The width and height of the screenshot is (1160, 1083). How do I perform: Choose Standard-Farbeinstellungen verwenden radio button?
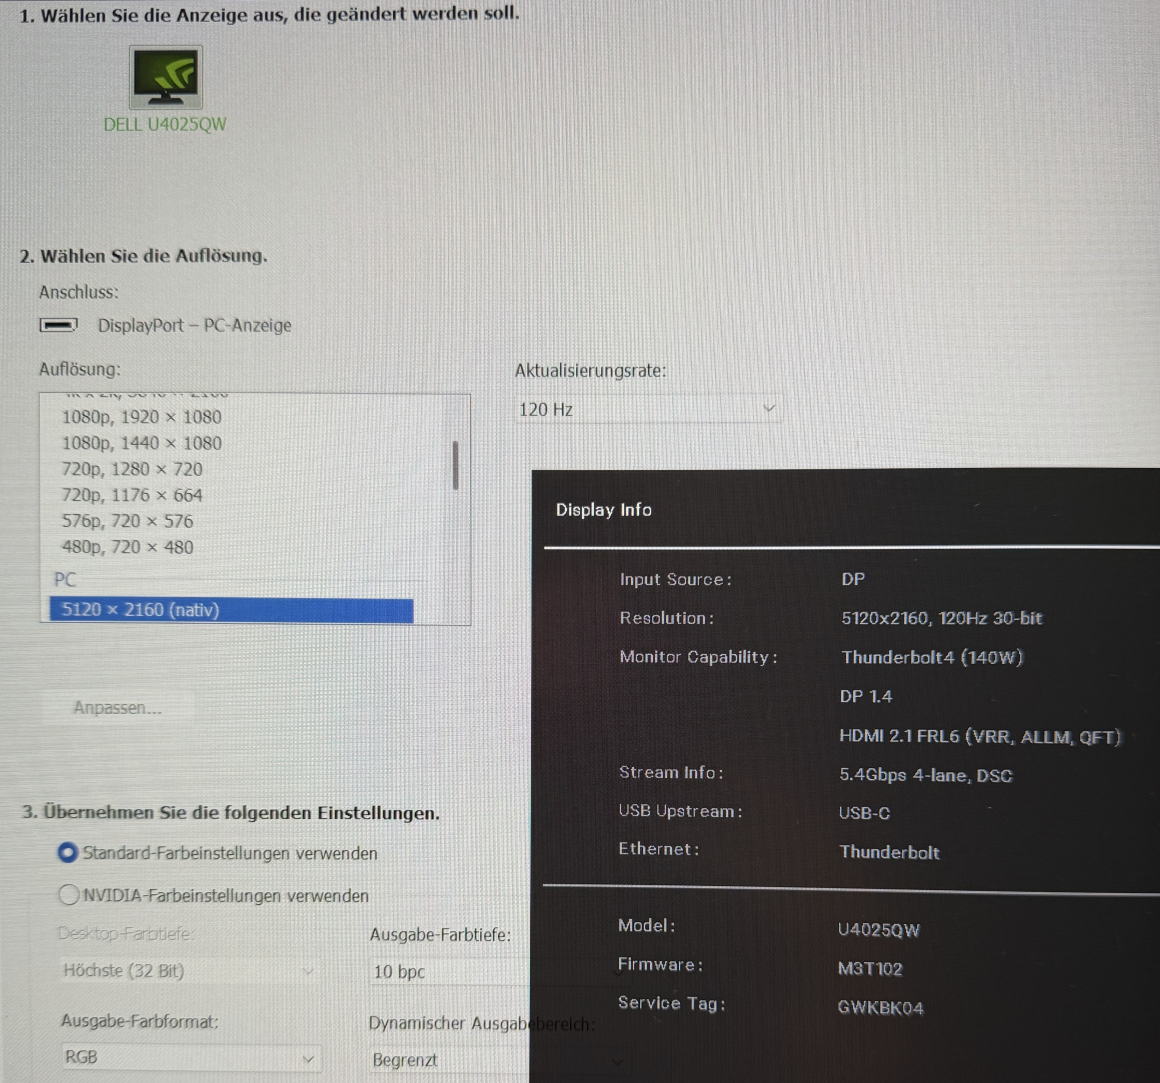tap(67, 853)
